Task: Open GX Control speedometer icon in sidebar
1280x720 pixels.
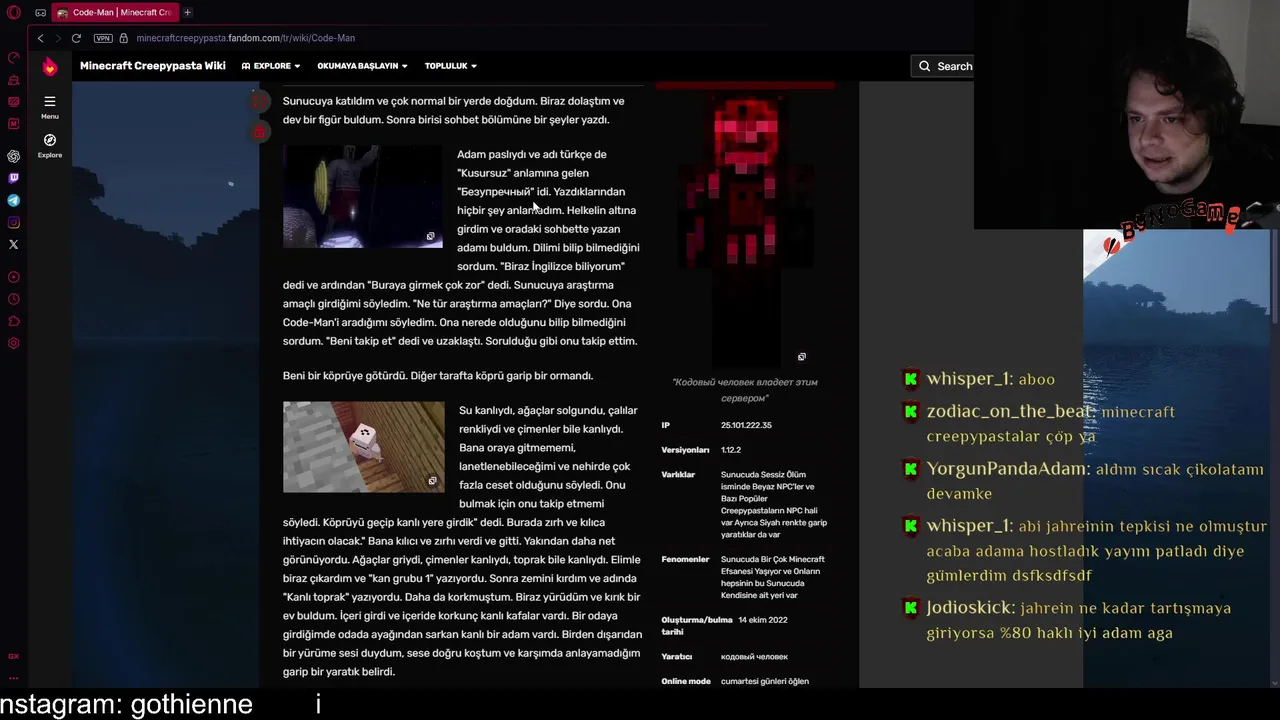Action: coord(13,58)
